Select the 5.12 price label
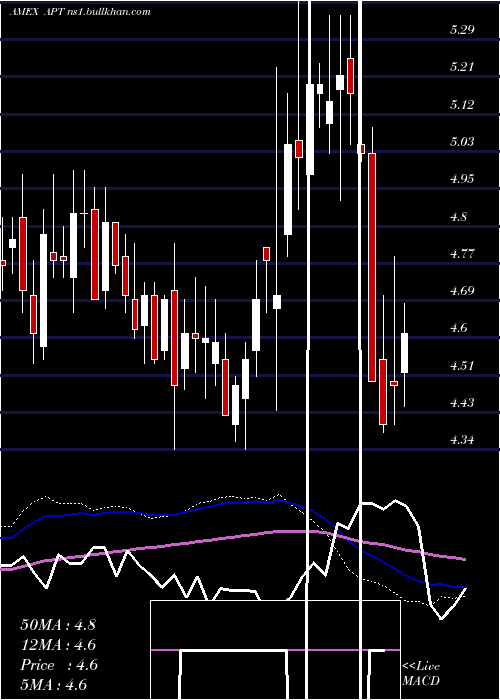This screenshot has height=700, width=500. (462, 104)
